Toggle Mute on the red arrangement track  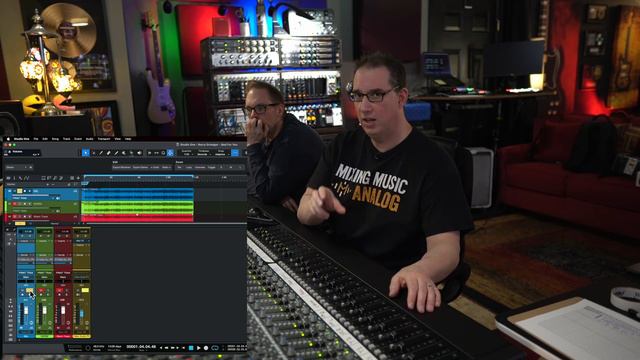coord(14,216)
